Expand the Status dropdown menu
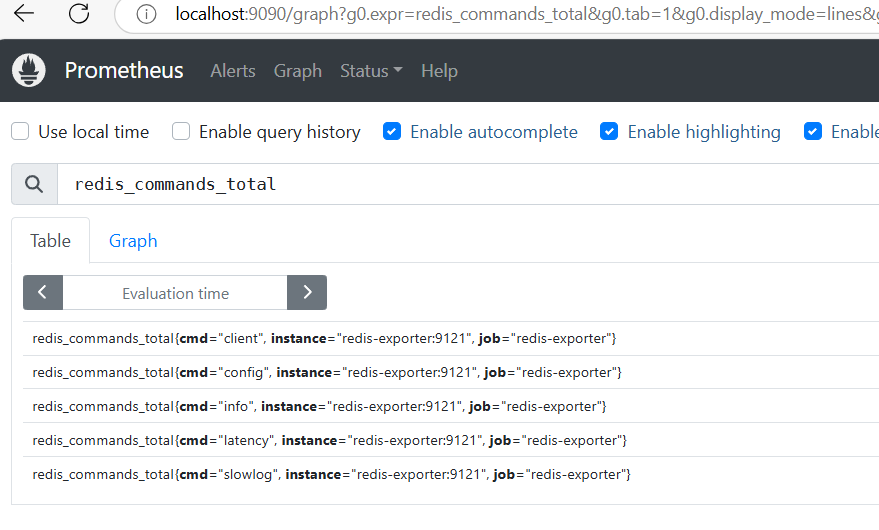Viewport: 879px width, 530px height. pos(371,71)
